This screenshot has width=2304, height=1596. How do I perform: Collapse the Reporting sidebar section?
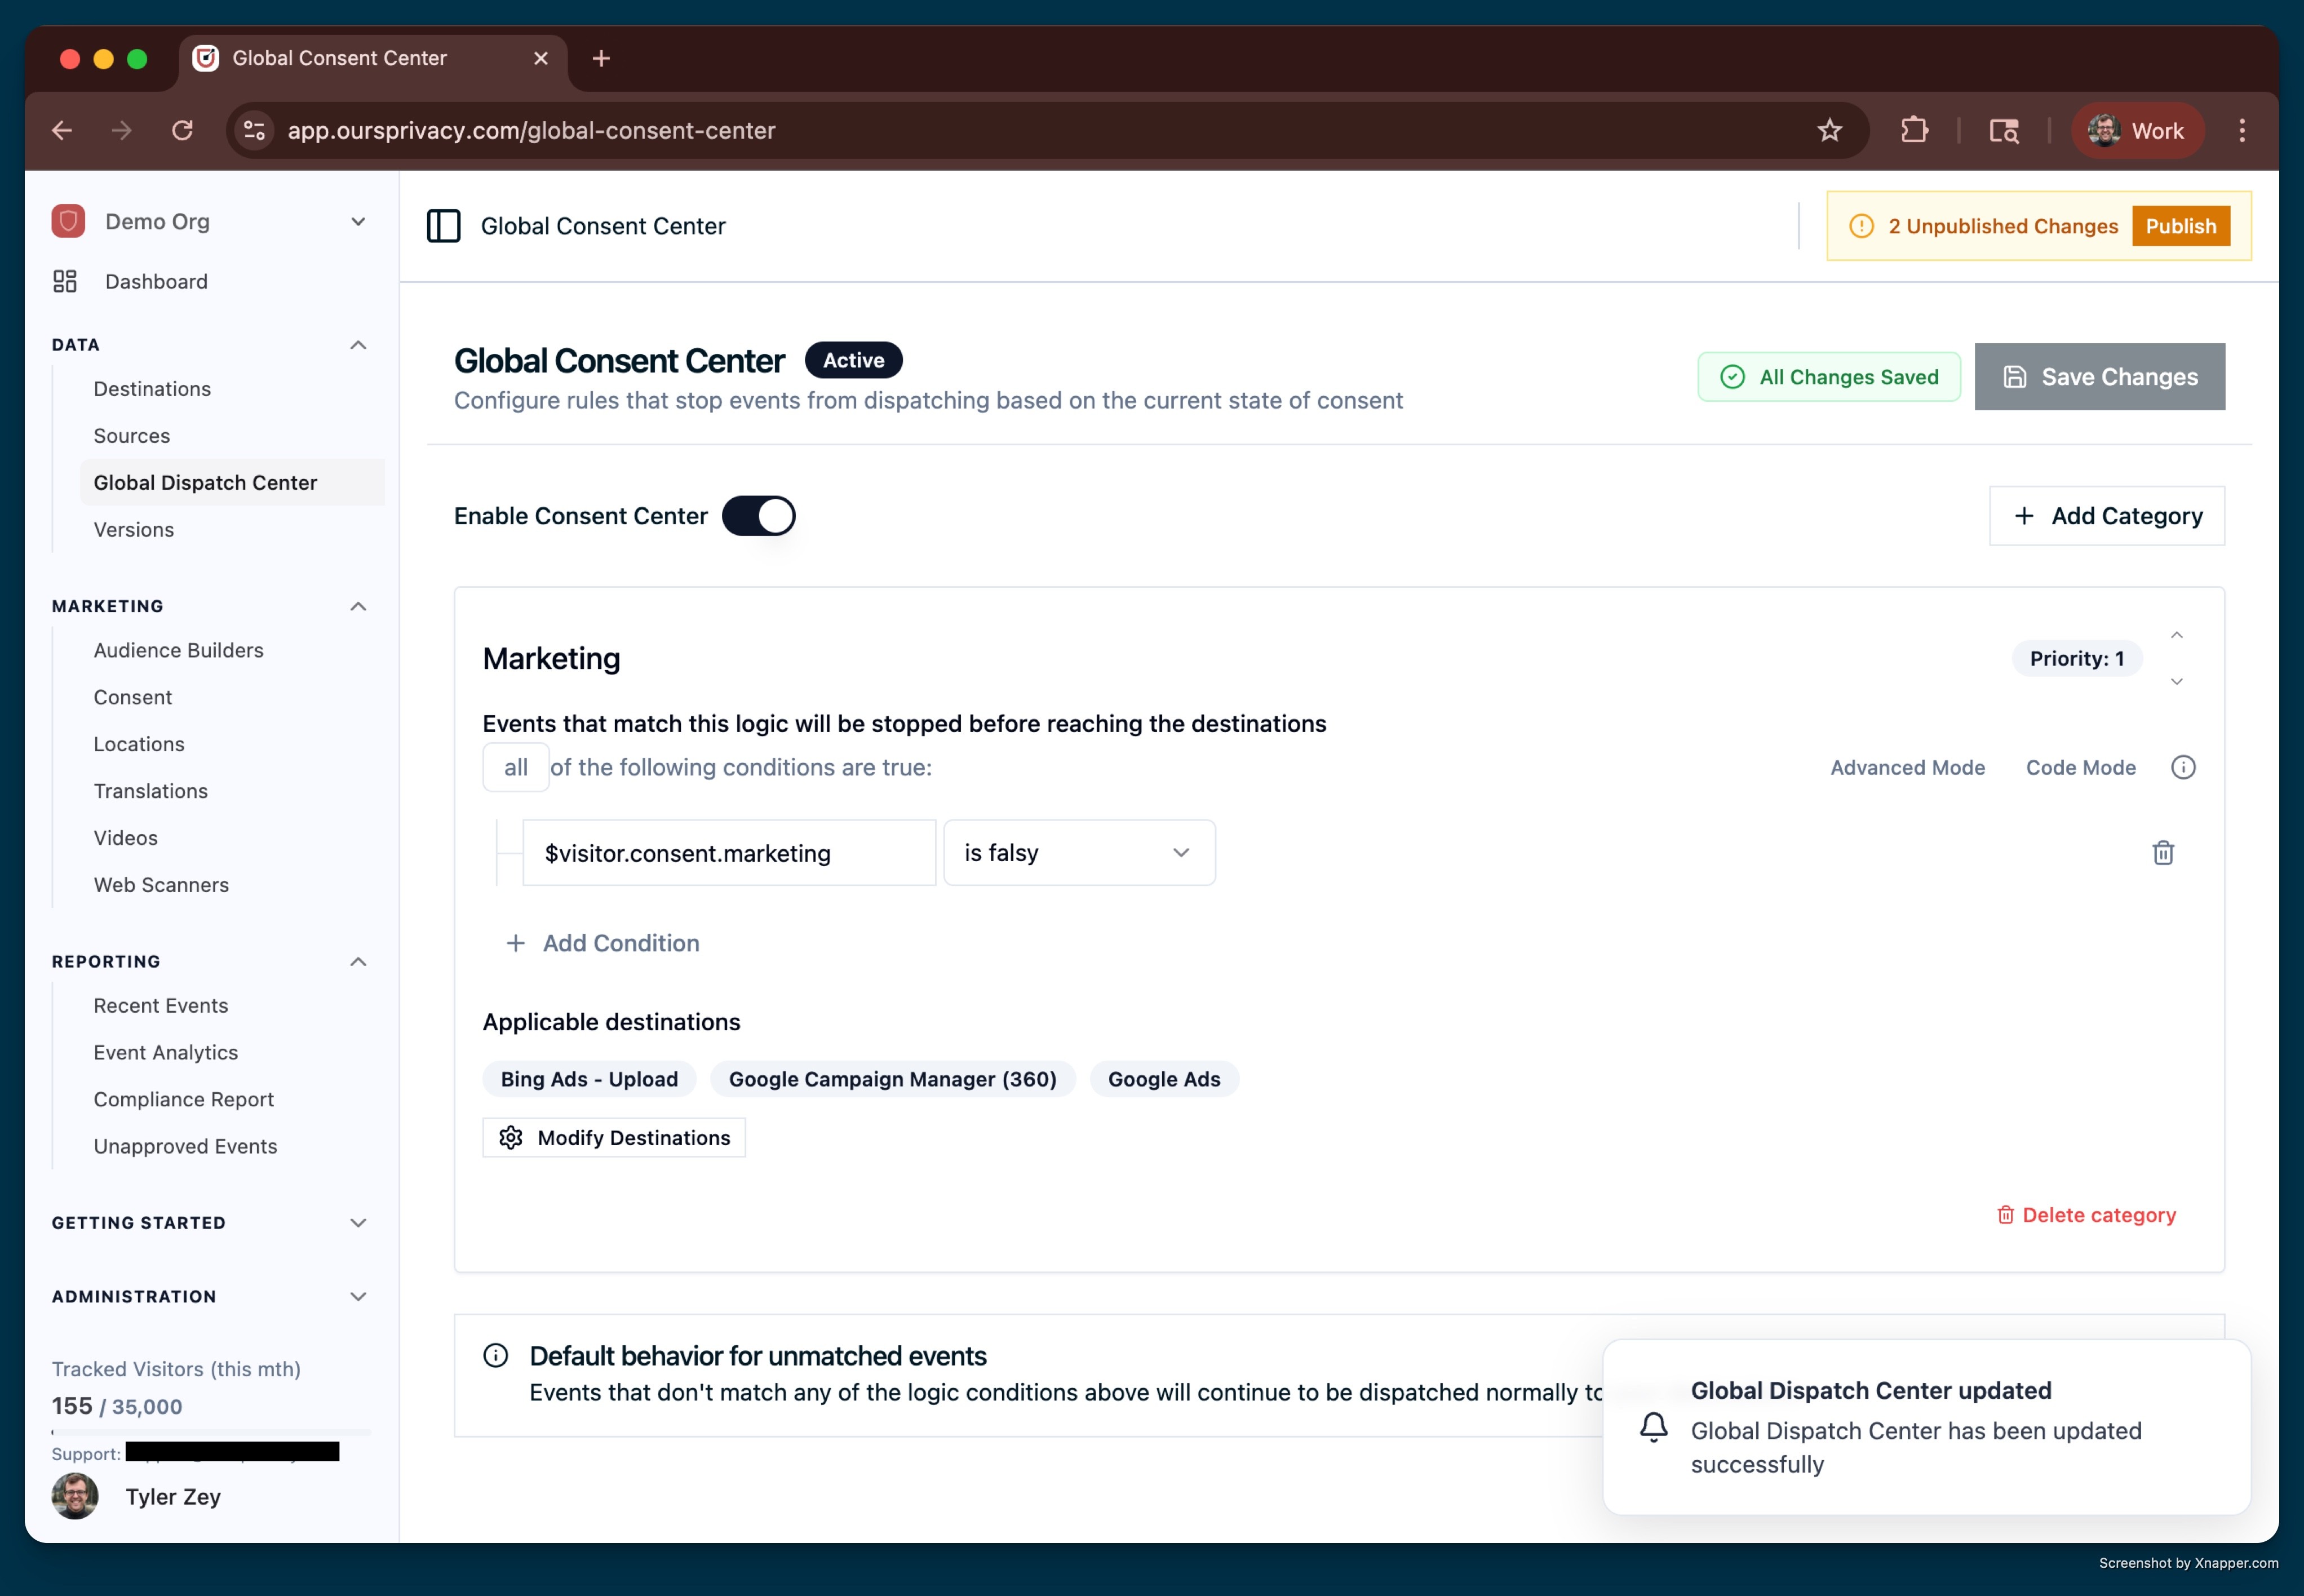(358, 961)
